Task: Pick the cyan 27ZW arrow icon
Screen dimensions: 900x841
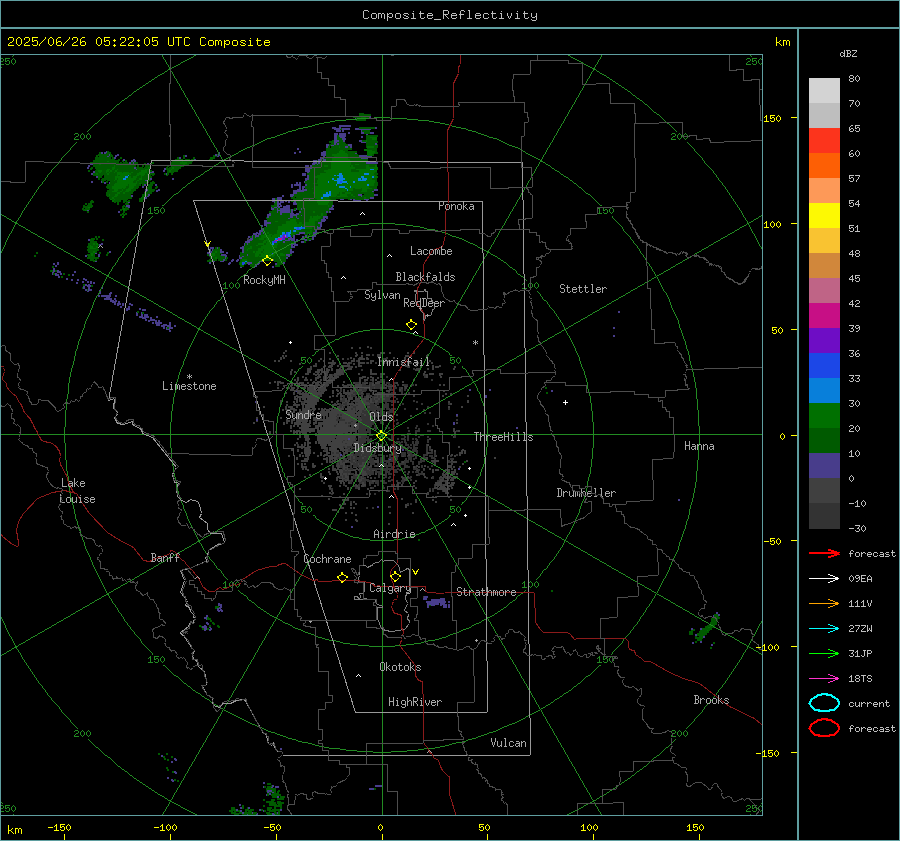Action: [x=824, y=629]
